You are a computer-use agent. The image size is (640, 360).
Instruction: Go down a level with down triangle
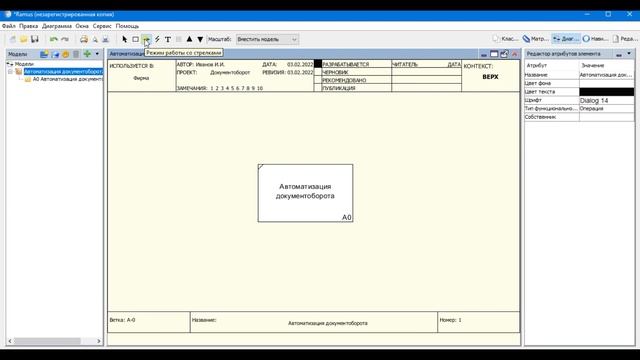(x=200, y=39)
